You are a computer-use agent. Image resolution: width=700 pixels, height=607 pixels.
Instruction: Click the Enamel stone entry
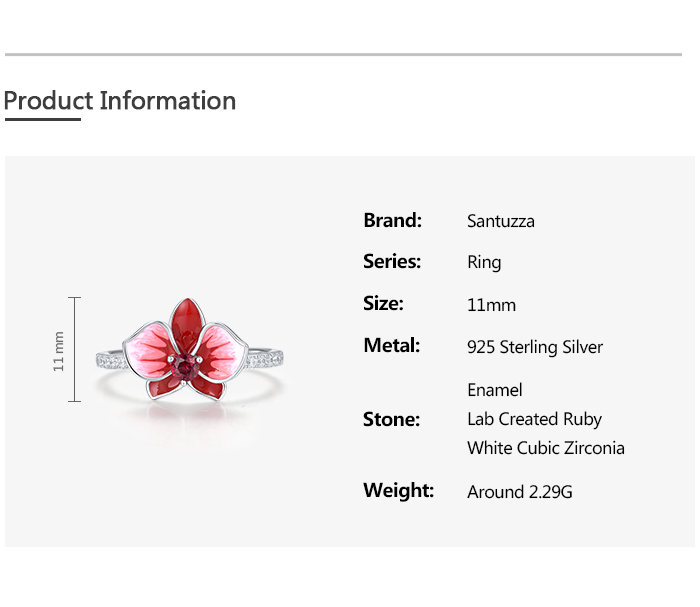pyautogui.click(x=494, y=390)
